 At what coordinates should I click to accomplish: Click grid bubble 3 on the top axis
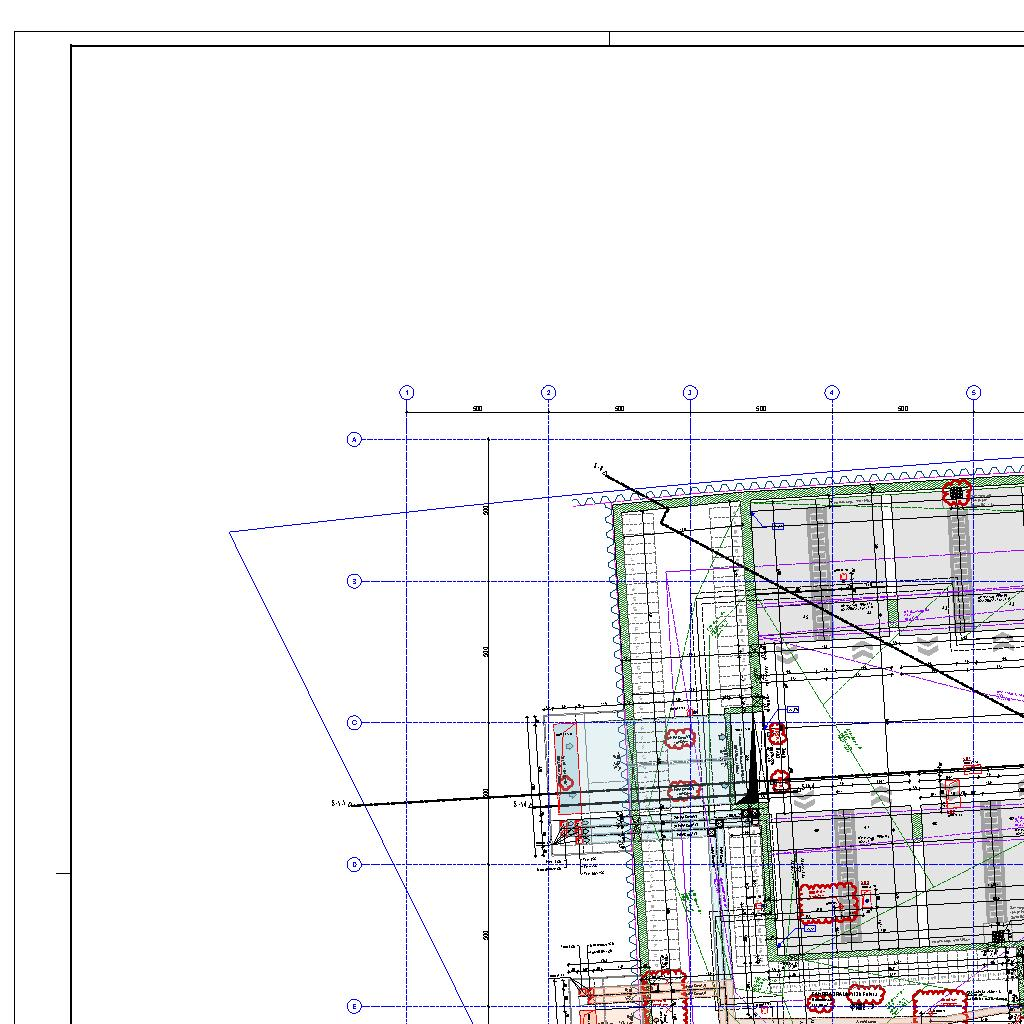point(690,393)
